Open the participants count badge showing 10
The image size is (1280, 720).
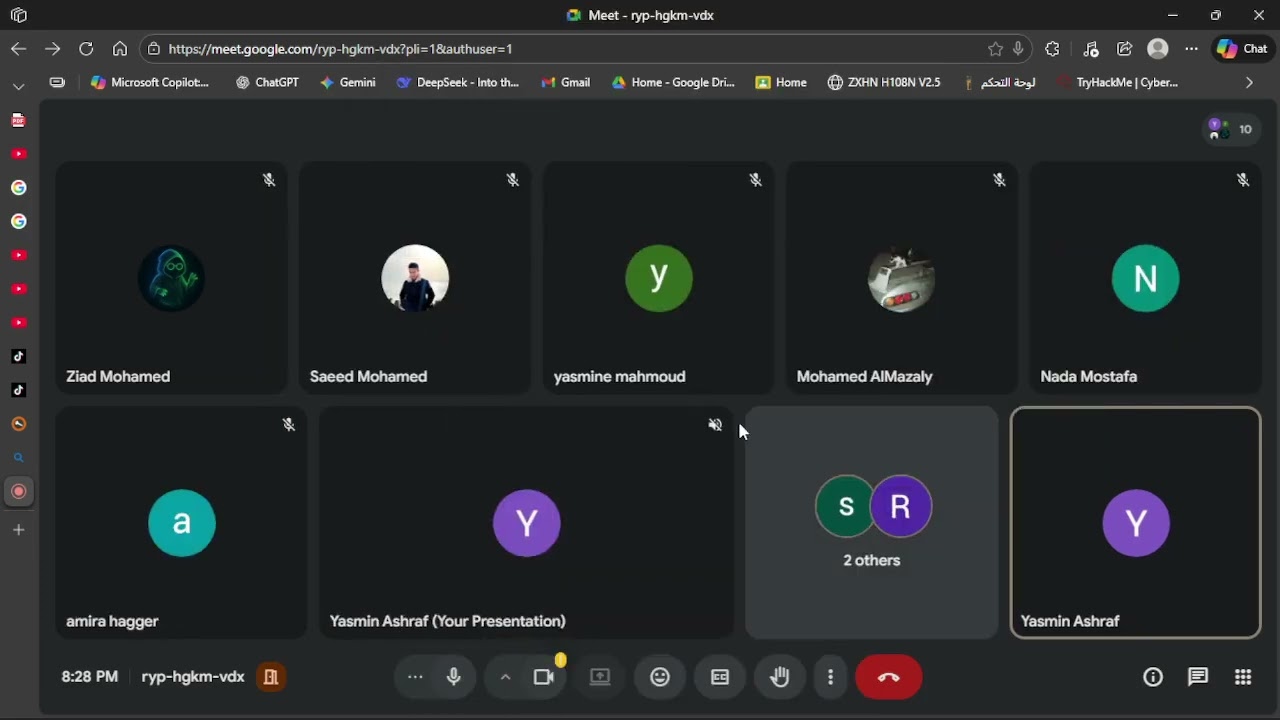click(1232, 129)
